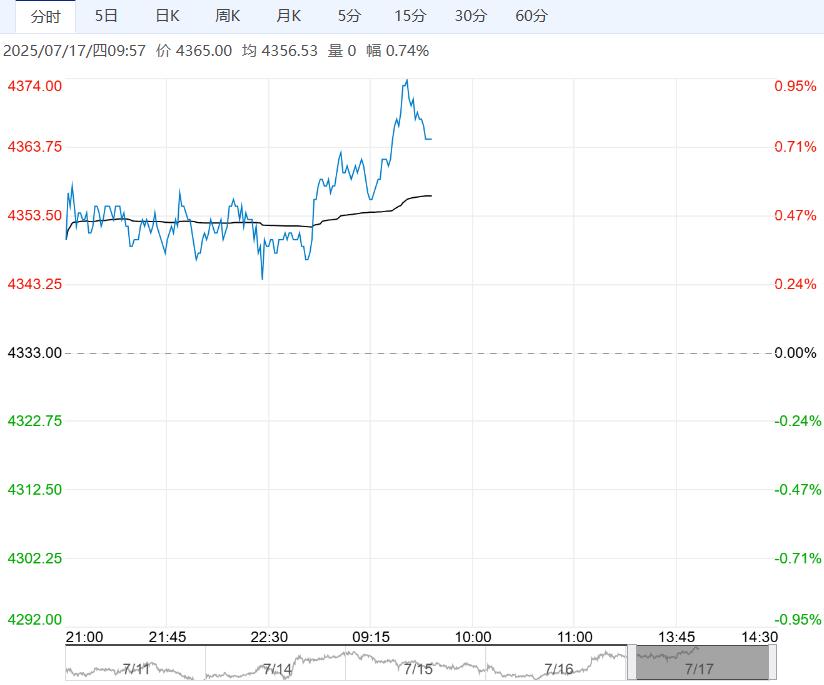Click the 均 4356.53 average readout
824x685 pixels.
pyautogui.click(x=280, y=51)
